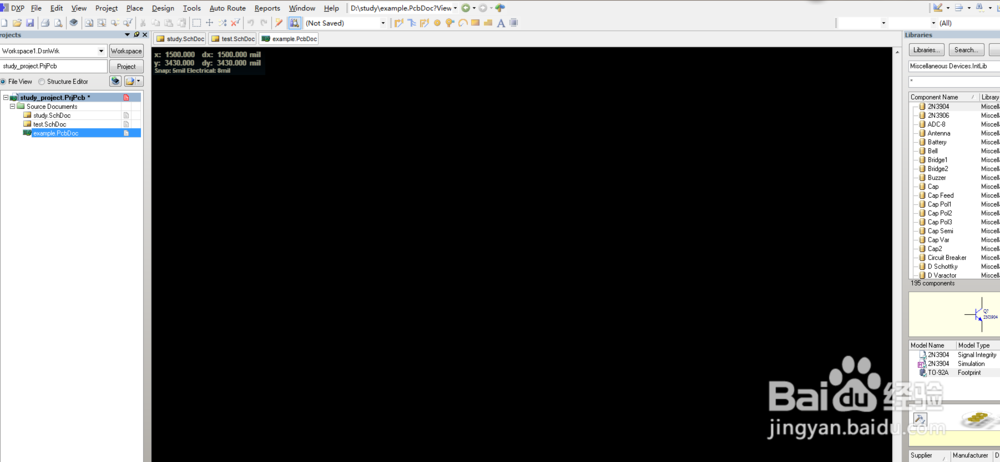The width and height of the screenshot is (1000, 462).
Task: Select the Cut scissors icon
Action: (144, 23)
